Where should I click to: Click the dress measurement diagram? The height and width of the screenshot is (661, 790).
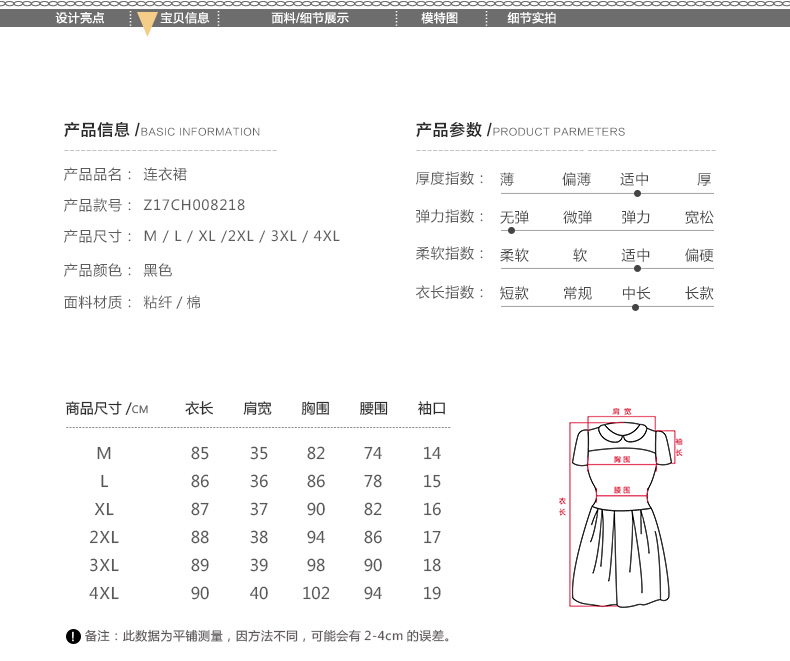coord(623,509)
